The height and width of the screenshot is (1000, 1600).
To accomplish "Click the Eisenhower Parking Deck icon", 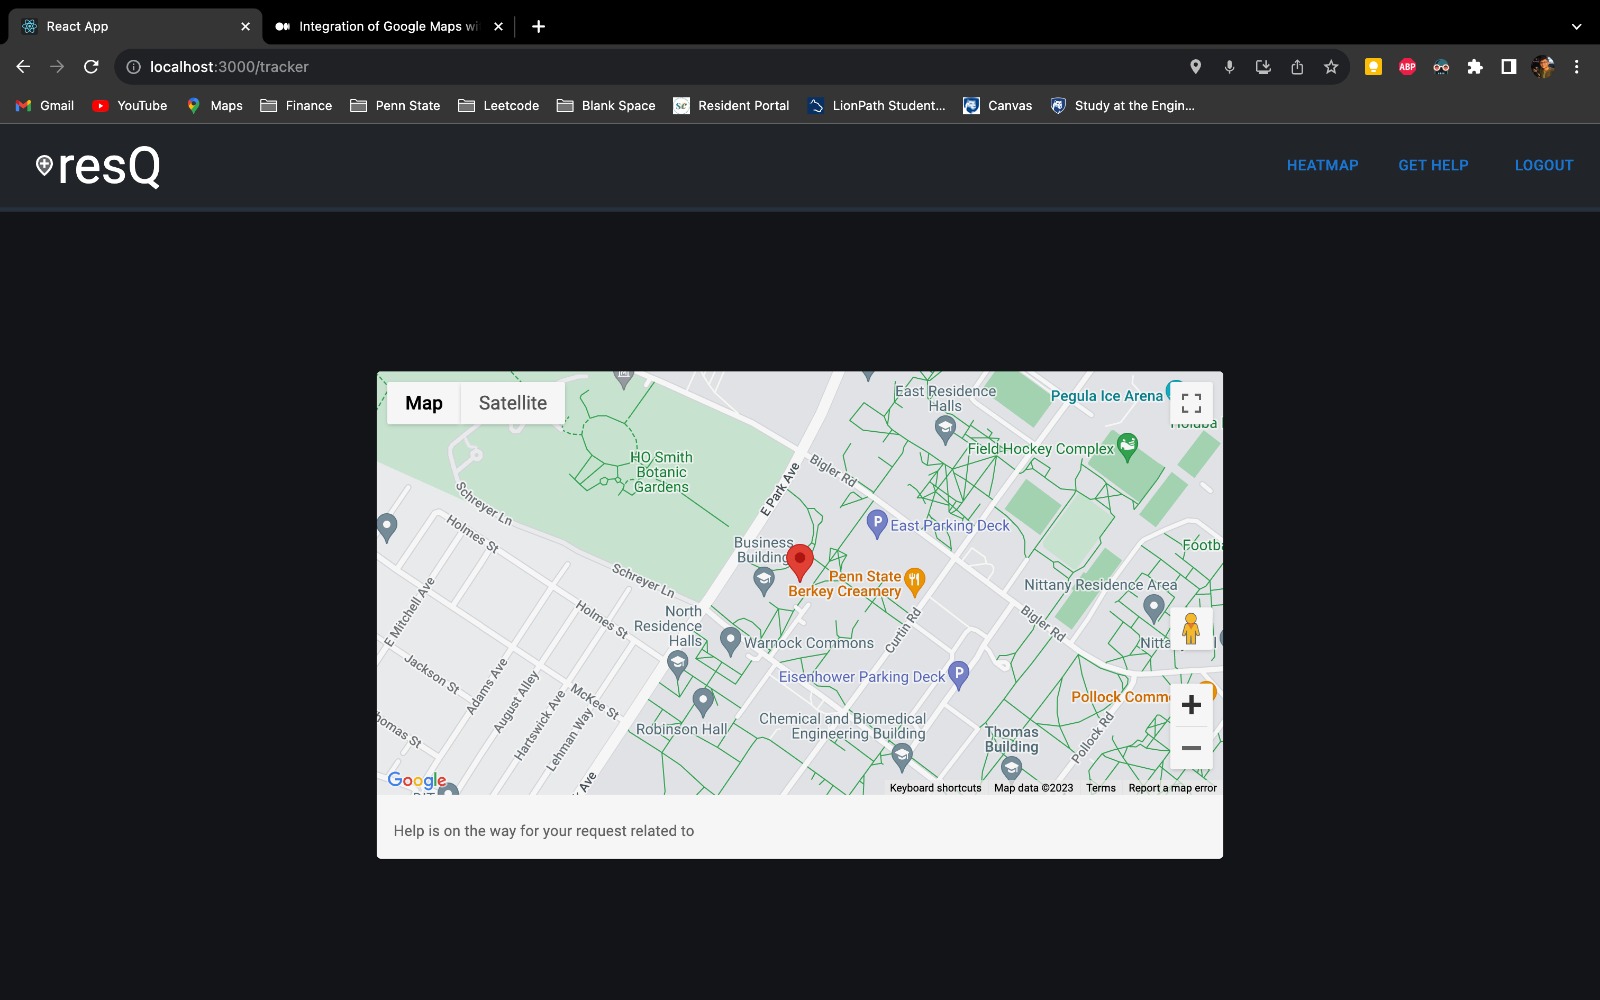I will [x=958, y=675].
